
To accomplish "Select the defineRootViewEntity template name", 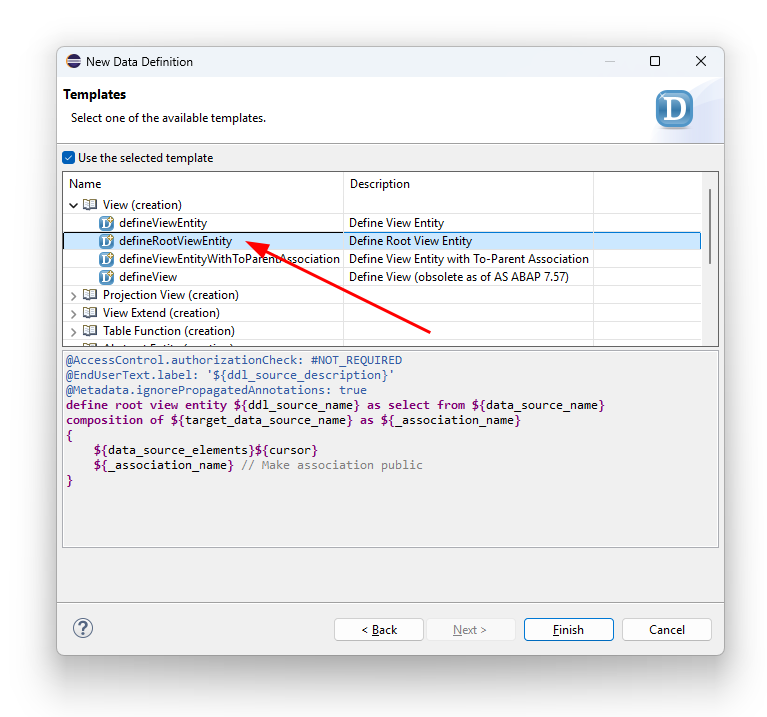I will tap(176, 241).
